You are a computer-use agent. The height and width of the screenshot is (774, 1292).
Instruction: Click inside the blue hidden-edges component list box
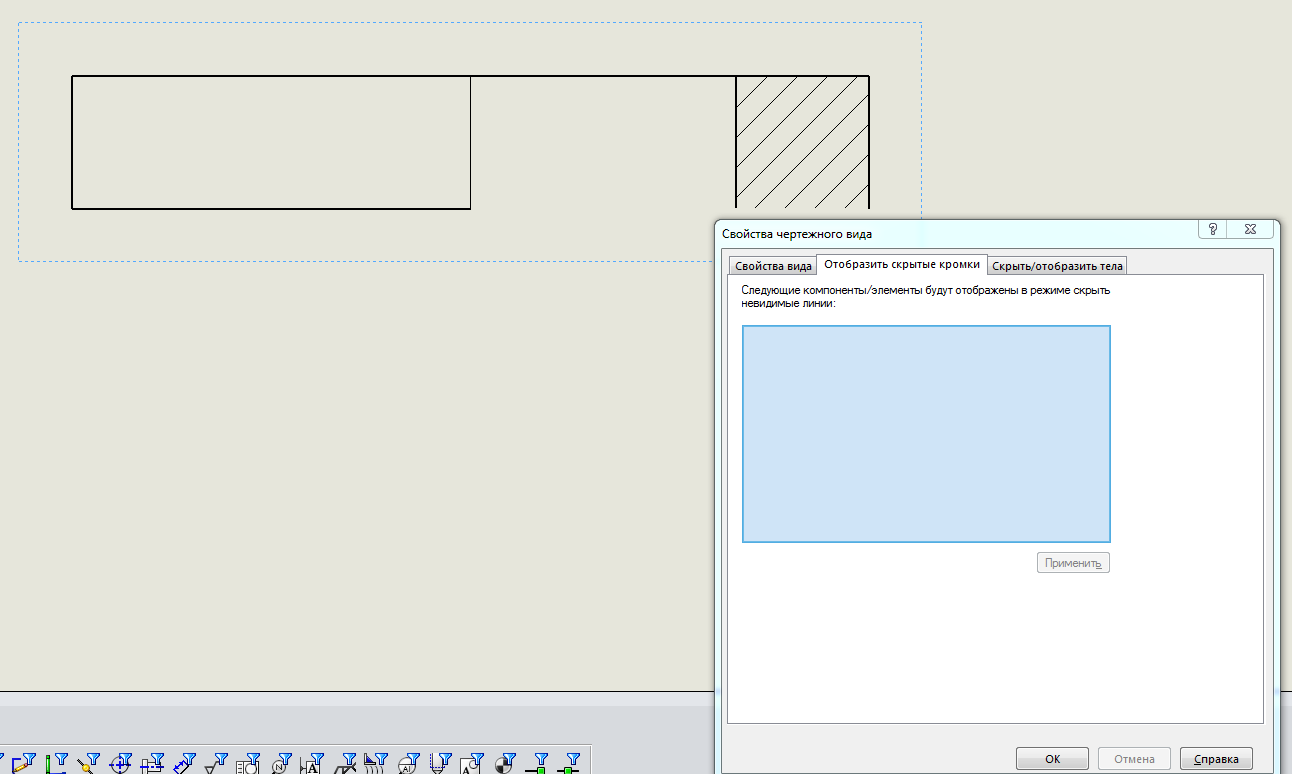pos(926,434)
